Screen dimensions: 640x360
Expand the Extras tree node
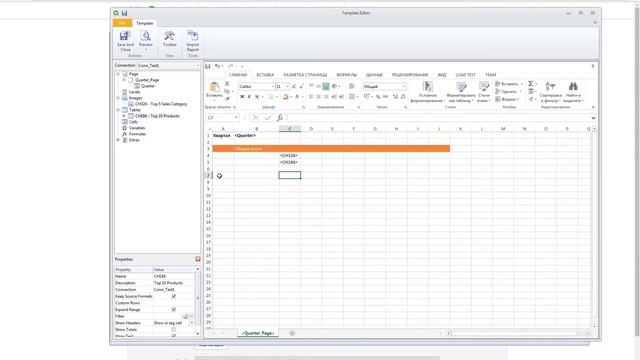pos(118,140)
